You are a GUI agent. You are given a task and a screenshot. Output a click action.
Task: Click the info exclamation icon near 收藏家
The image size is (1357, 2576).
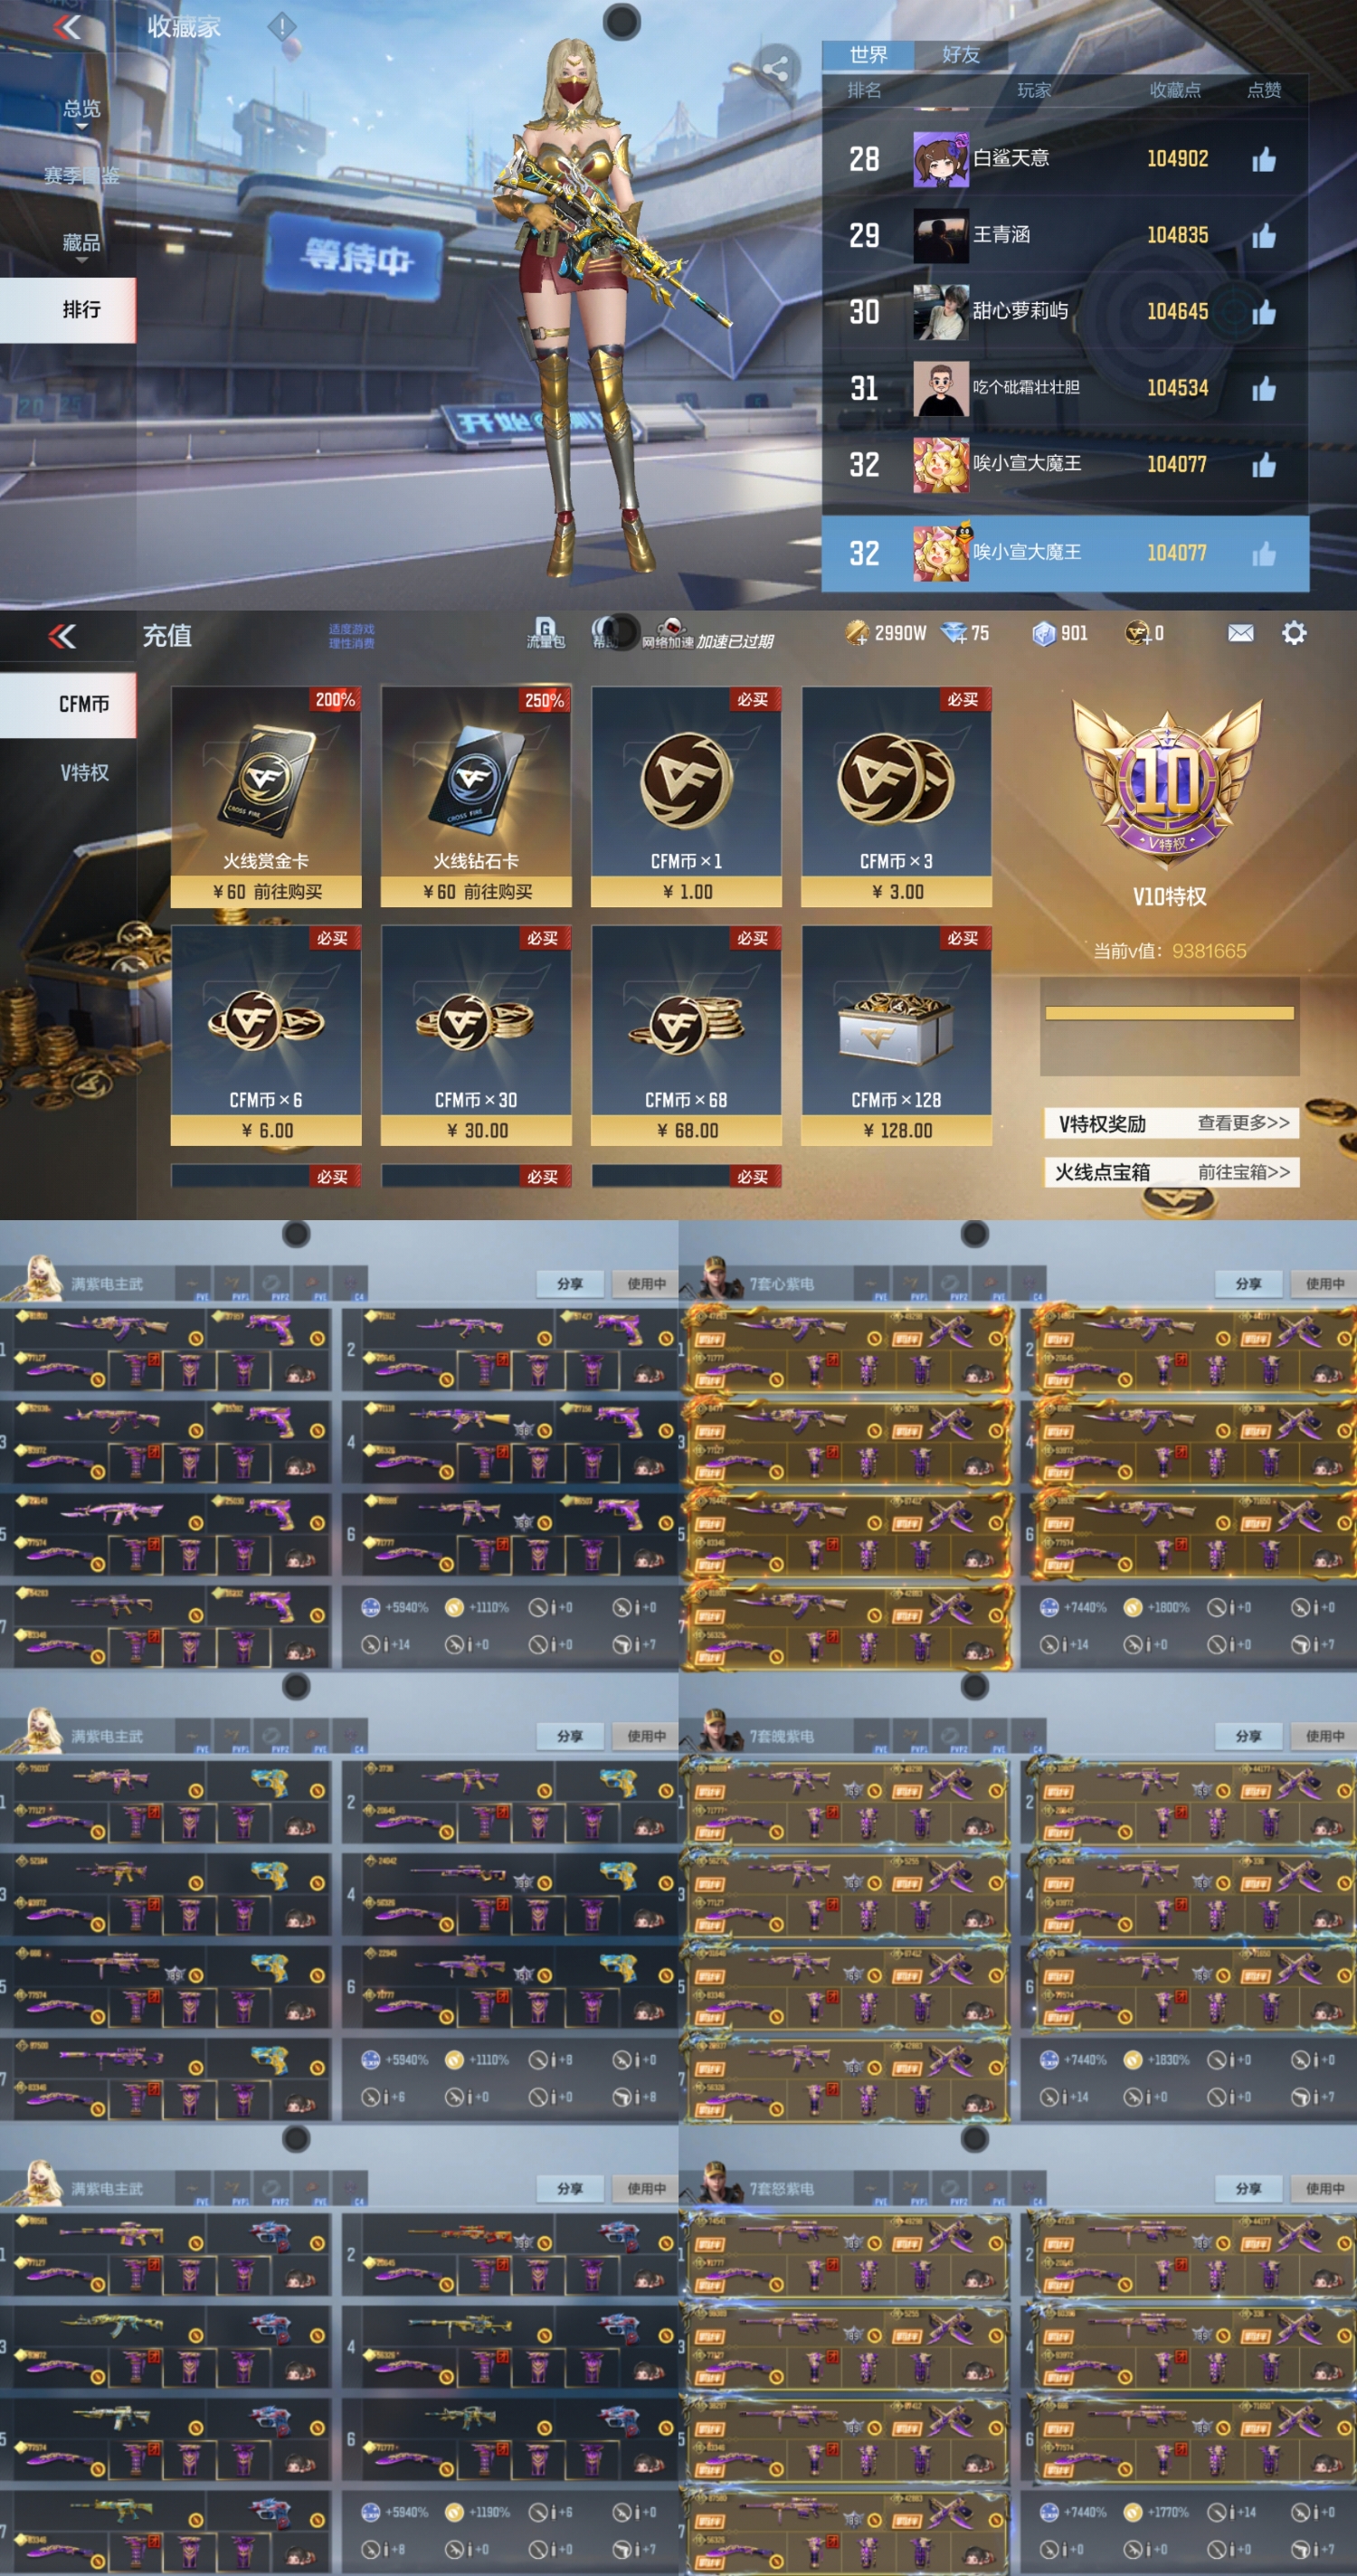coord(282,26)
